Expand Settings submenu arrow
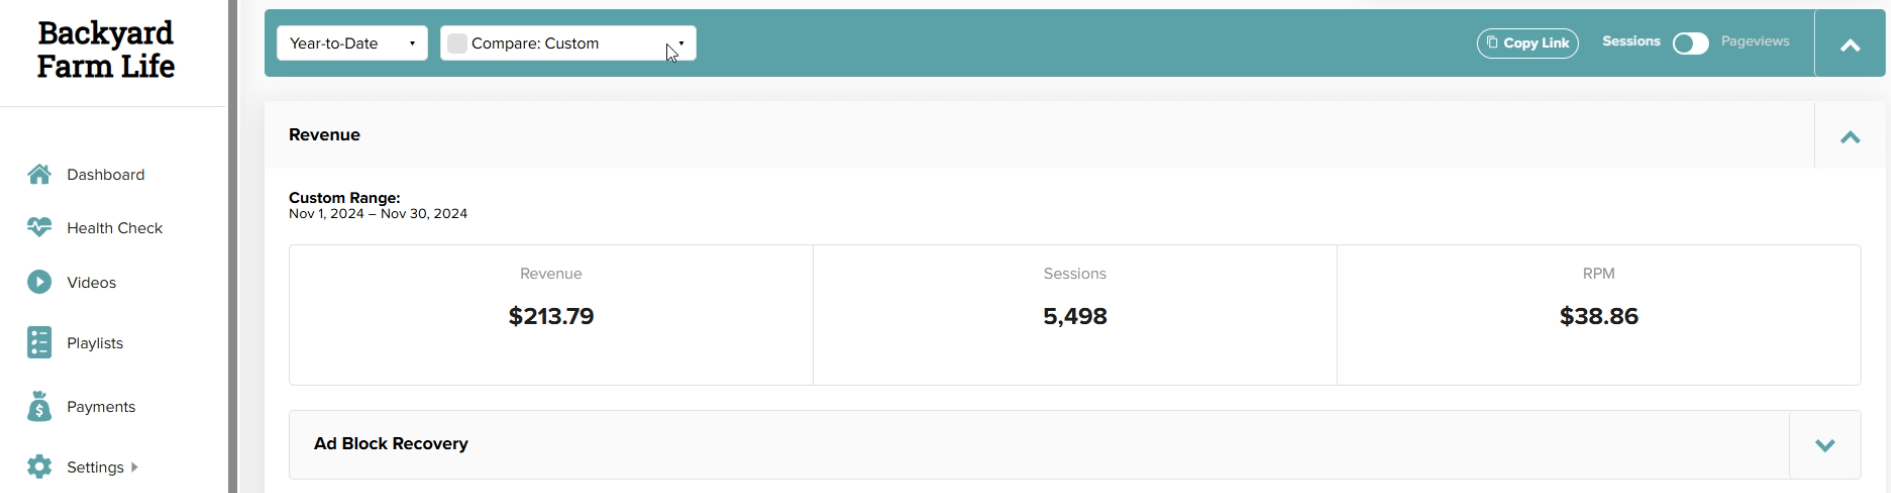The image size is (1891, 493). pyautogui.click(x=134, y=467)
